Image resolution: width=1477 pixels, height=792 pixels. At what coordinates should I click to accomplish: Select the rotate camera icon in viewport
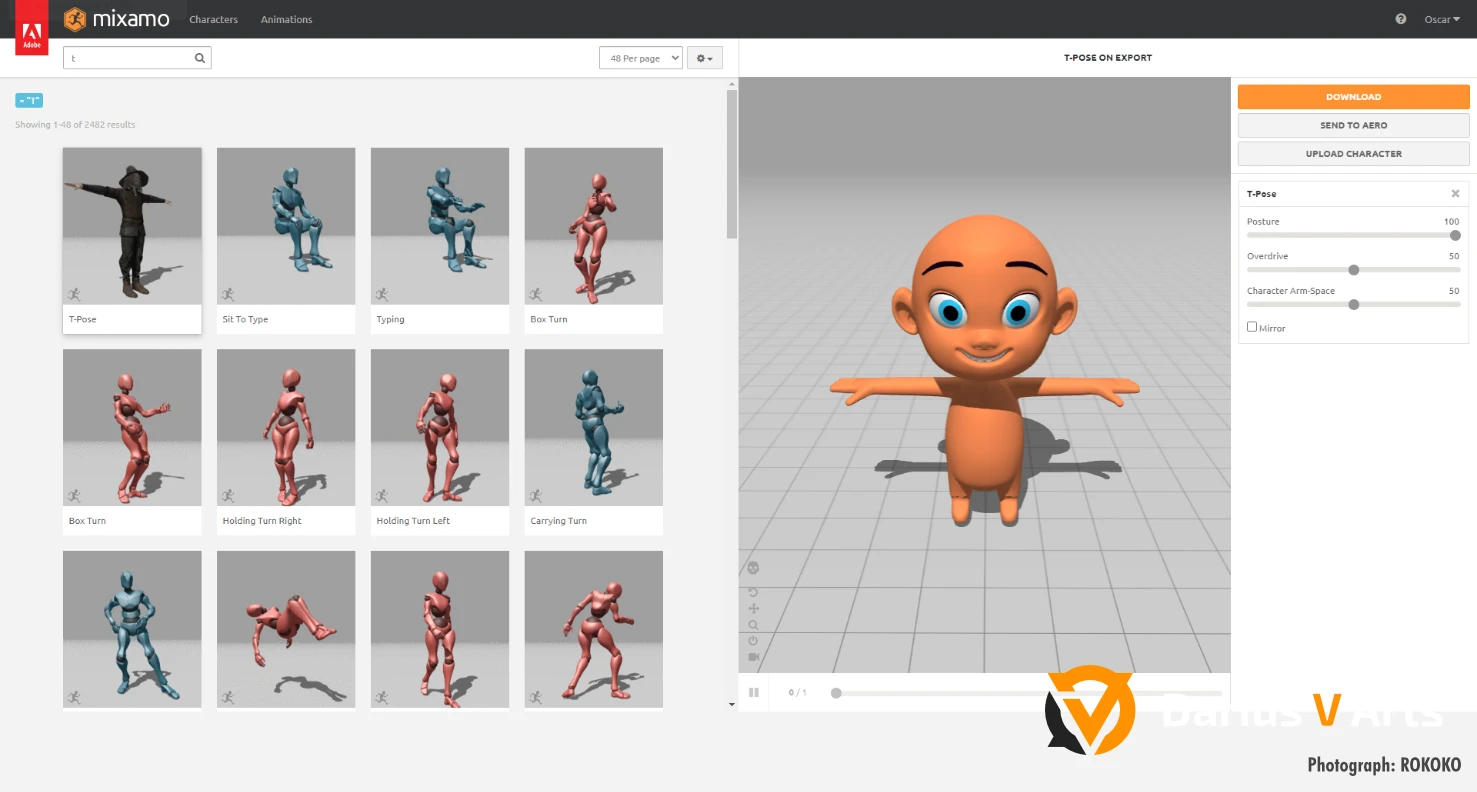pyautogui.click(x=753, y=592)
